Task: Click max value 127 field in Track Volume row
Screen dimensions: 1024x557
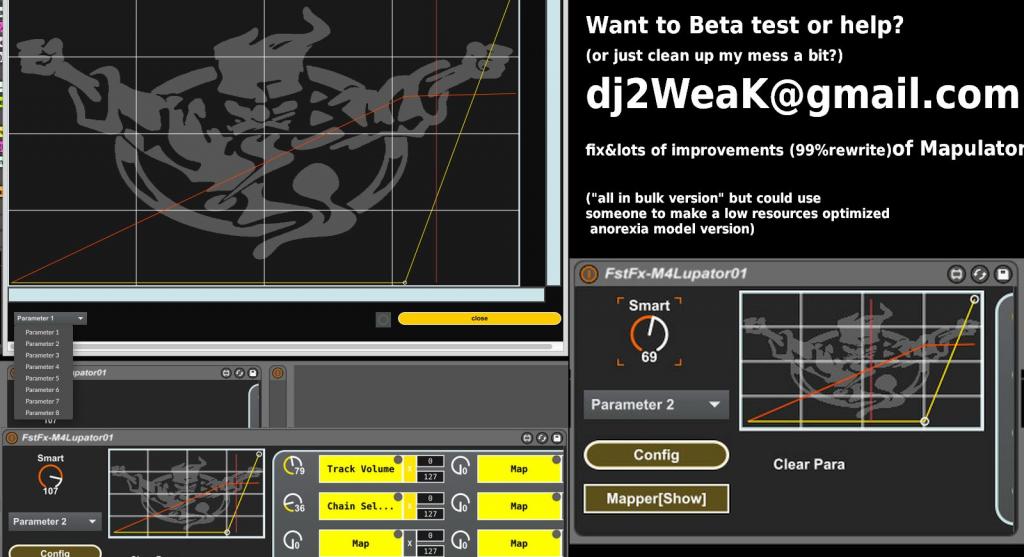Action: (430, 477)
